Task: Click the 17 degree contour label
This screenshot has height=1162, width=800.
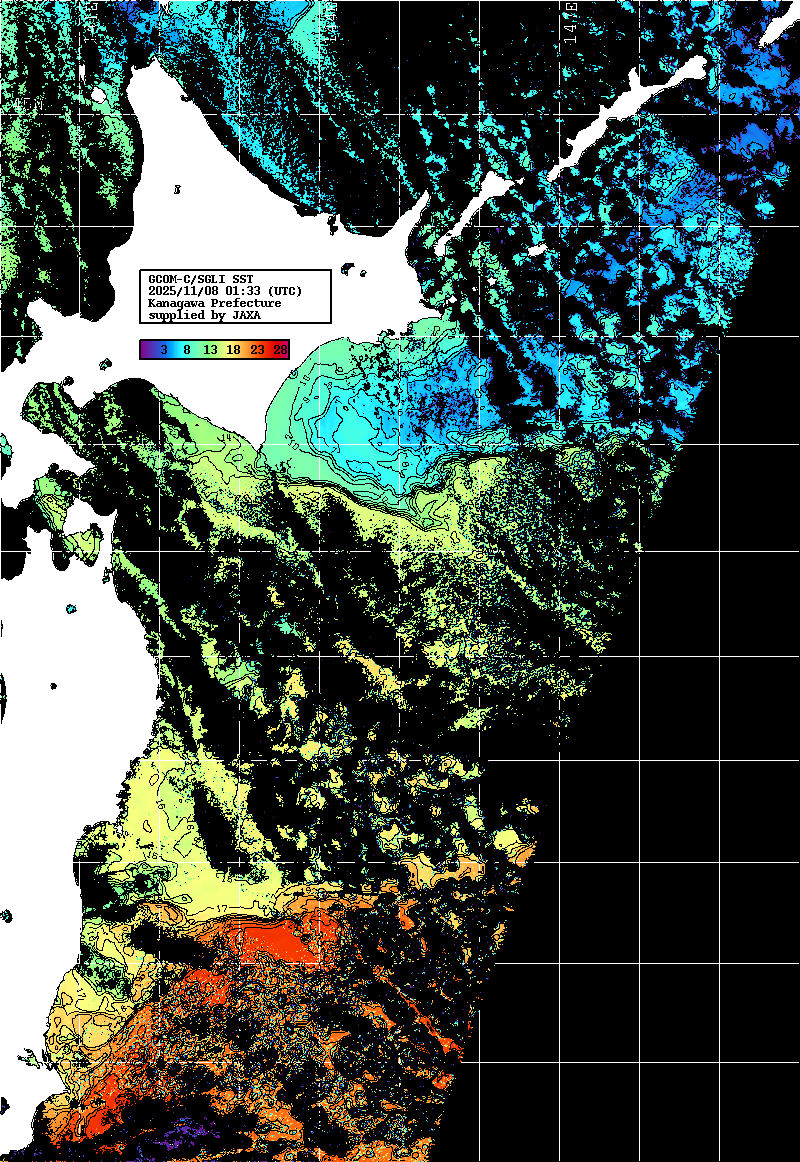Action: 222,908
